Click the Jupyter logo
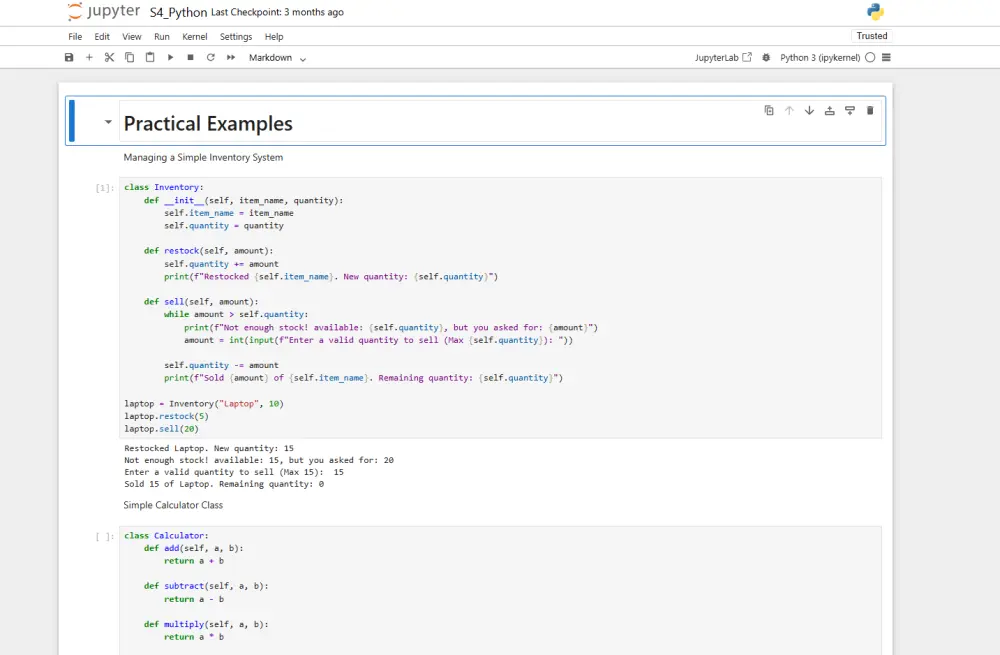 point(103,11)
